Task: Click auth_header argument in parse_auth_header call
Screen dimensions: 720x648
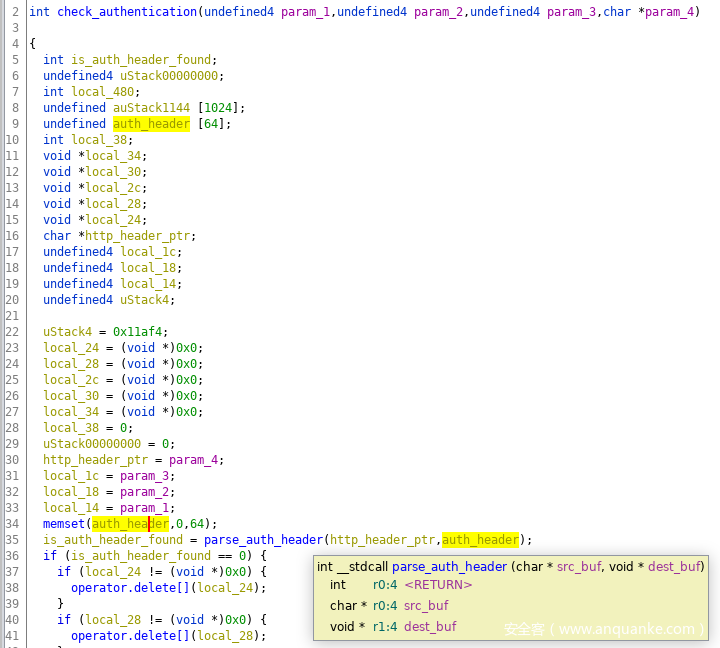Action: pyautogui.click(x=480, y=540)
